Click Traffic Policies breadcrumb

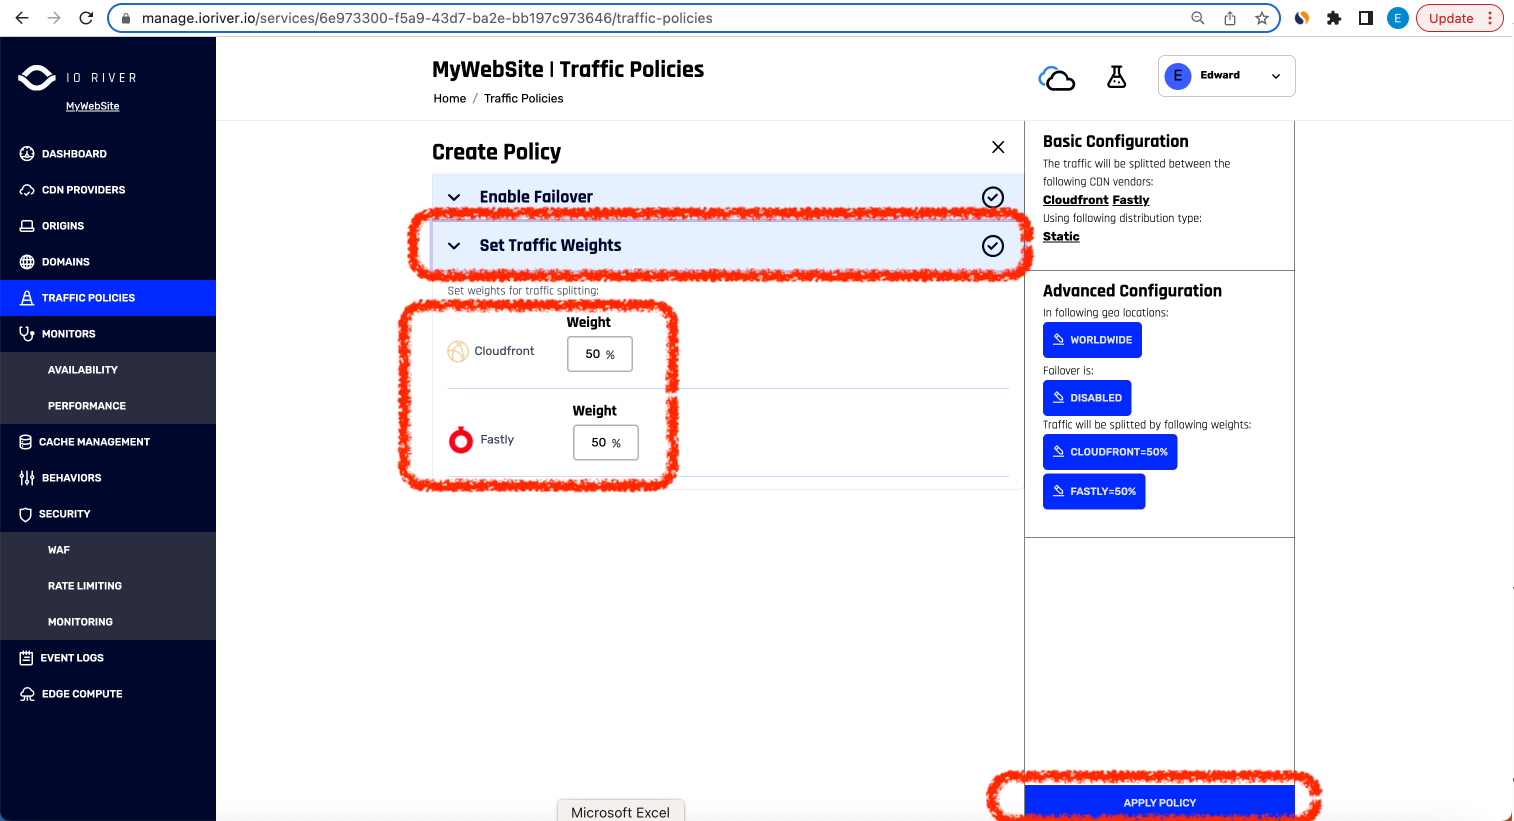point(524,98)
